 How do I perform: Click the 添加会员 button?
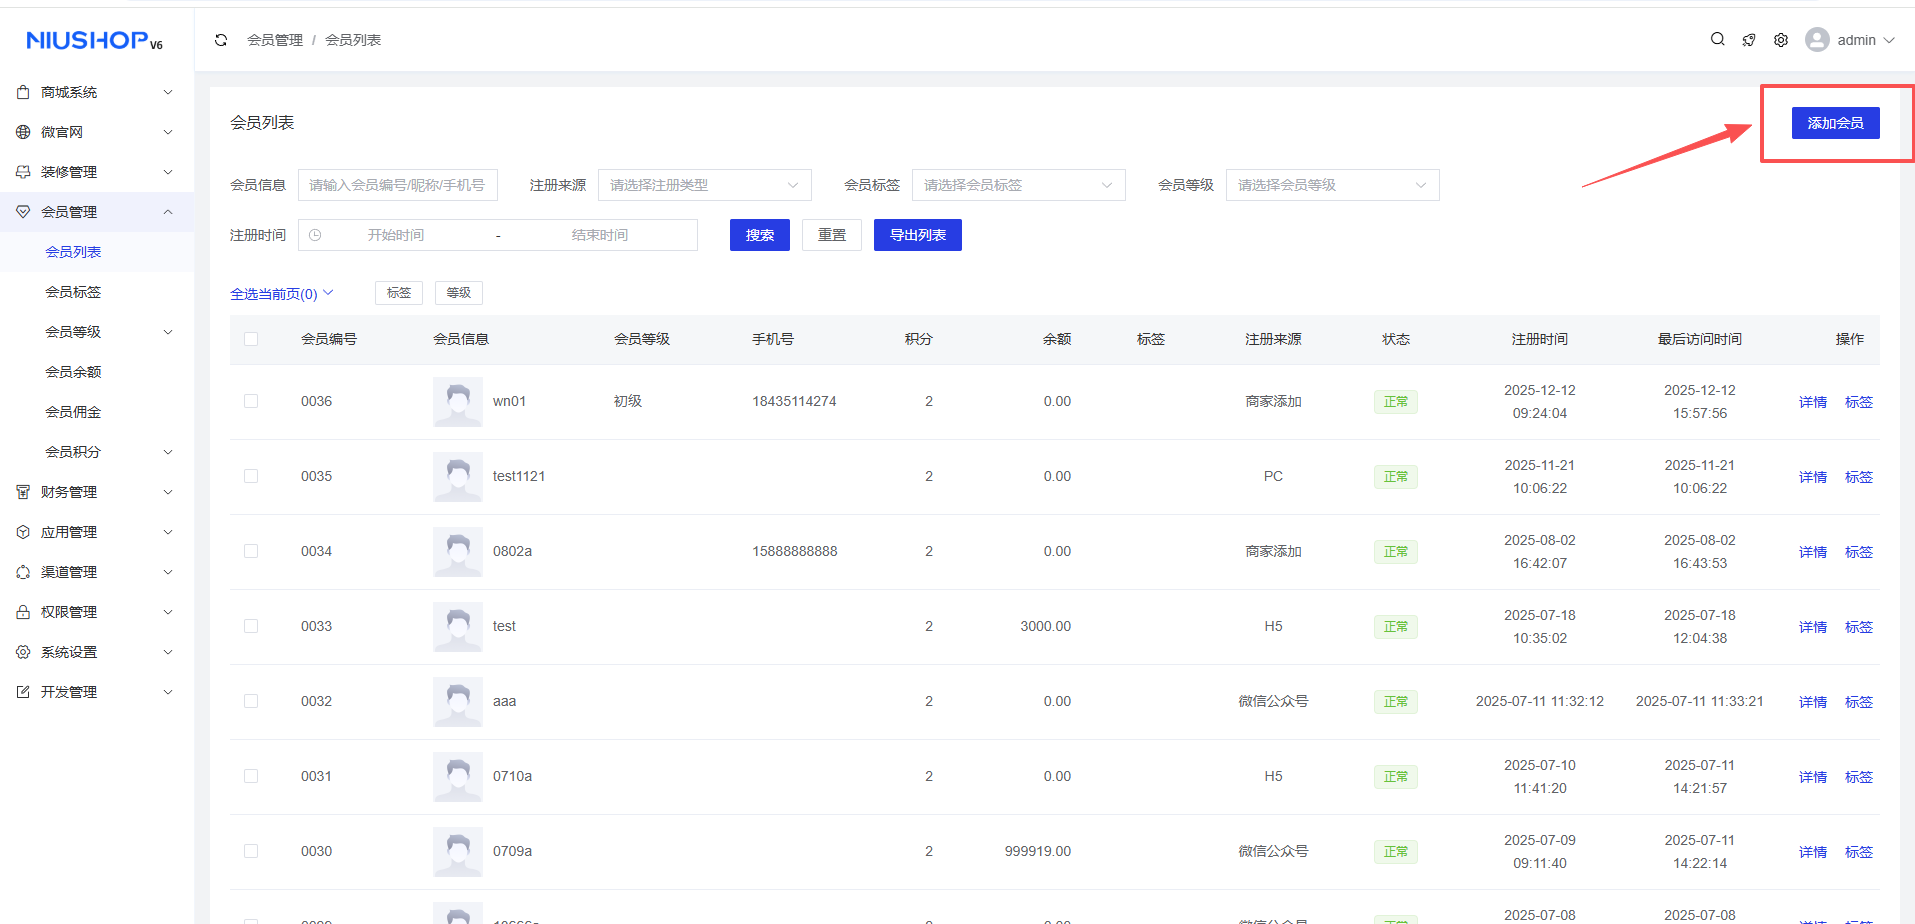coord(1835,123)
